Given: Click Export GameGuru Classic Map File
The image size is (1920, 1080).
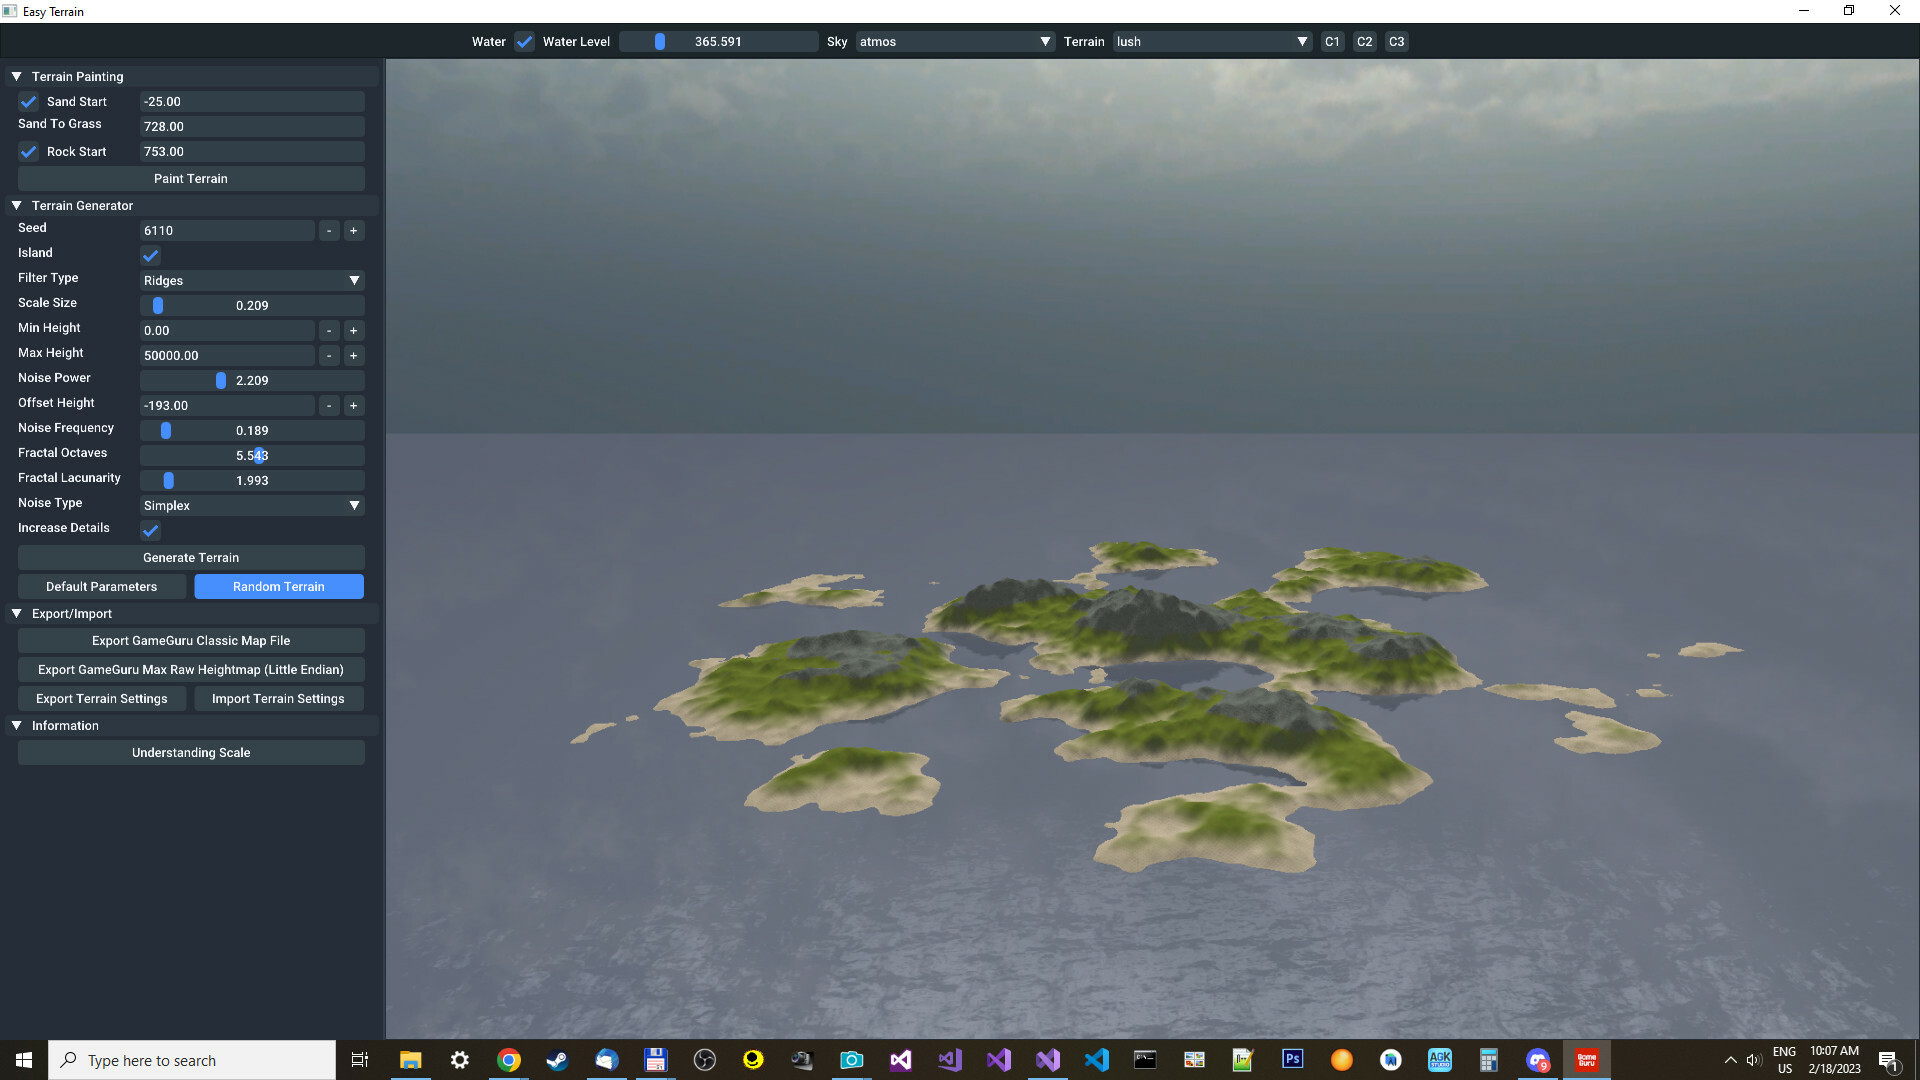Looking at the screenshot, I should pyautogui.click(x=190, y=640).
